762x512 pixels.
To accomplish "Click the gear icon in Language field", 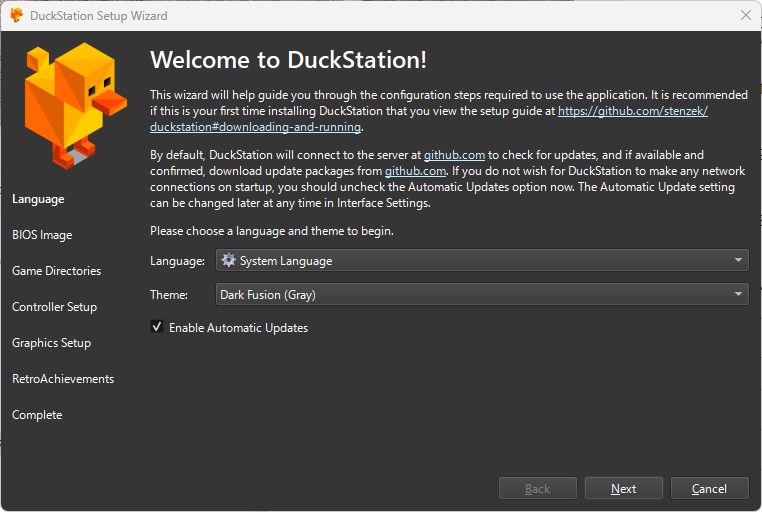I will 228,260.
